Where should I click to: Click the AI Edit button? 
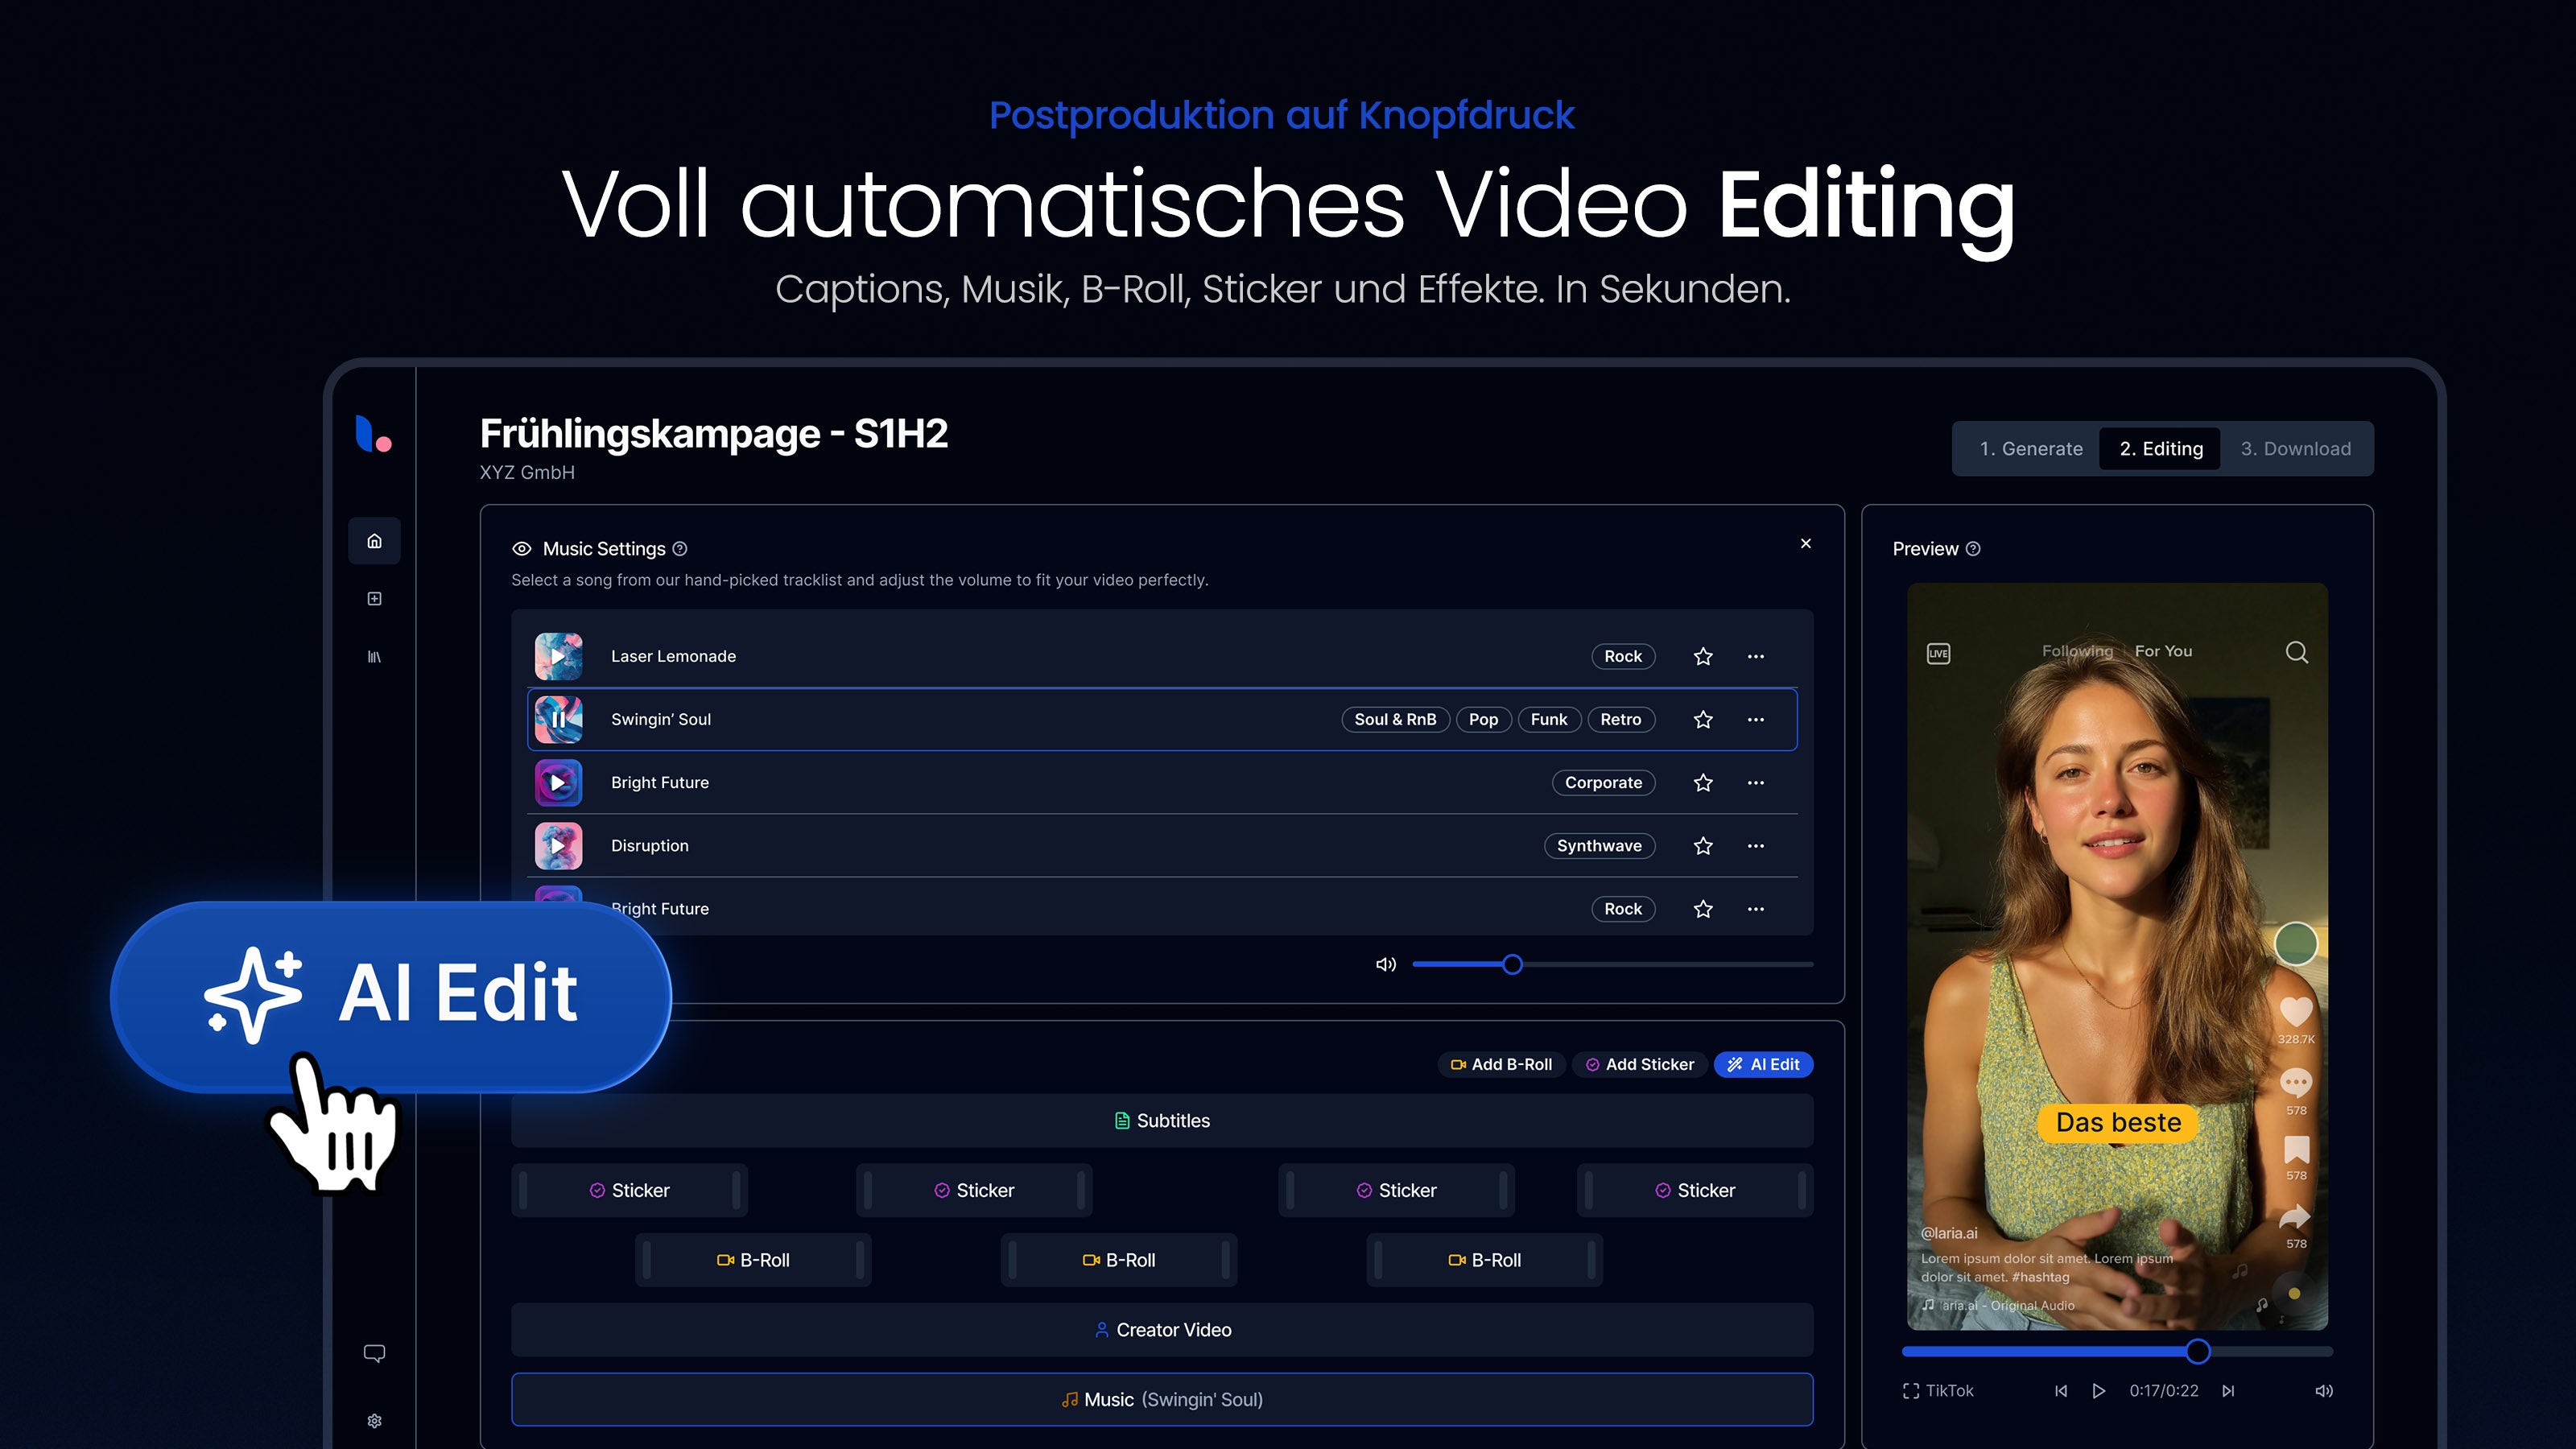(x=1763, y=1064)
